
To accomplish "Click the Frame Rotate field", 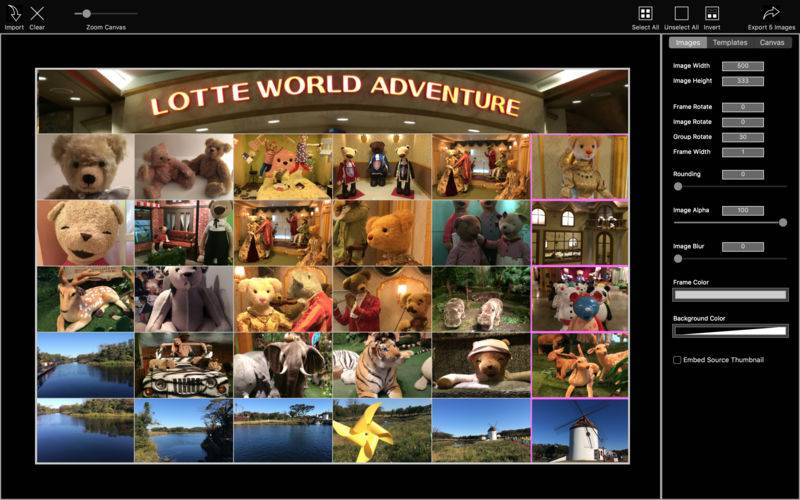I will tap(743, 107).
